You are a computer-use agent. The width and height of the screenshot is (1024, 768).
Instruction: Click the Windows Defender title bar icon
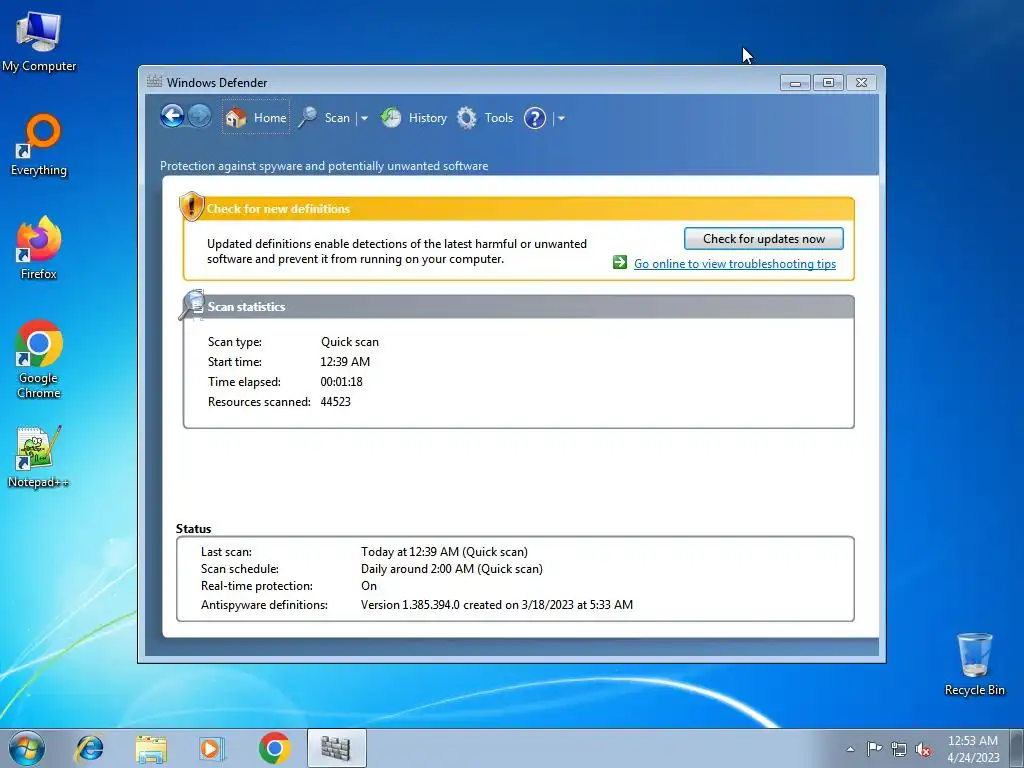[154, 82]
